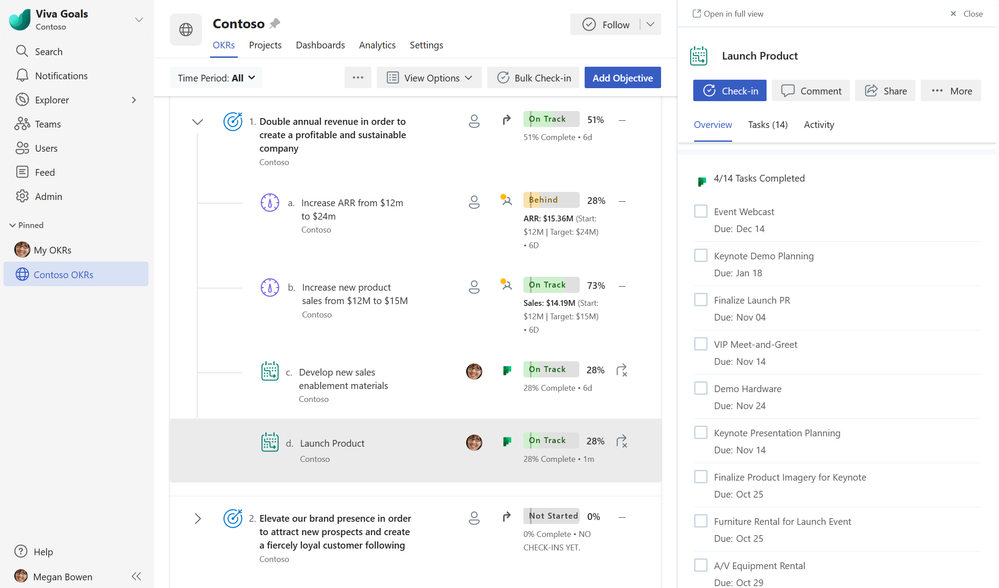Switch to the Dashboards tab

coord(320,45)
